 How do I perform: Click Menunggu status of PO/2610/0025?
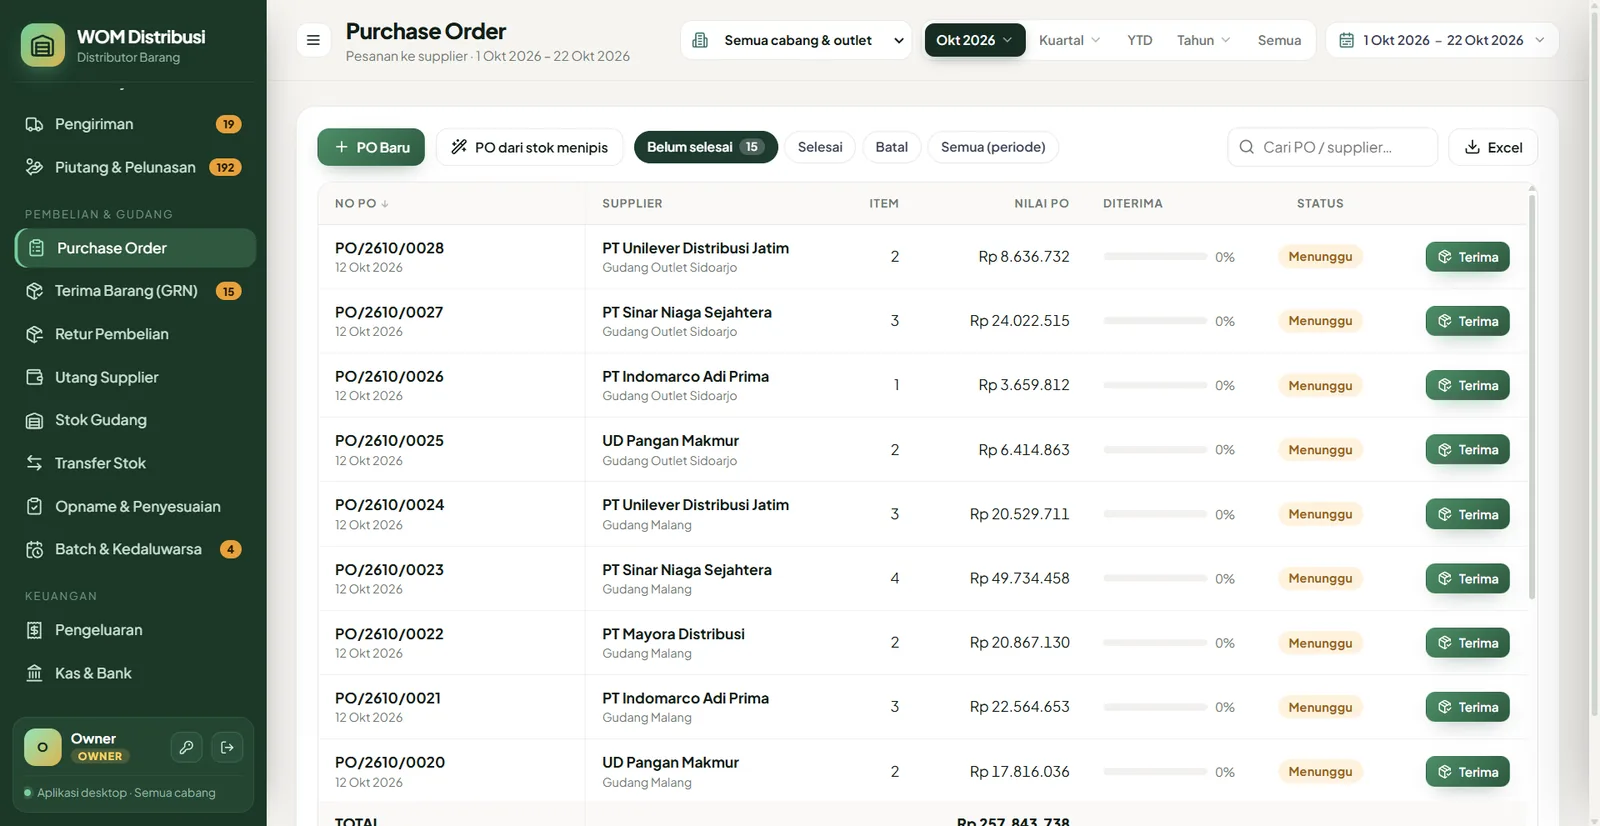(1320, 450)
